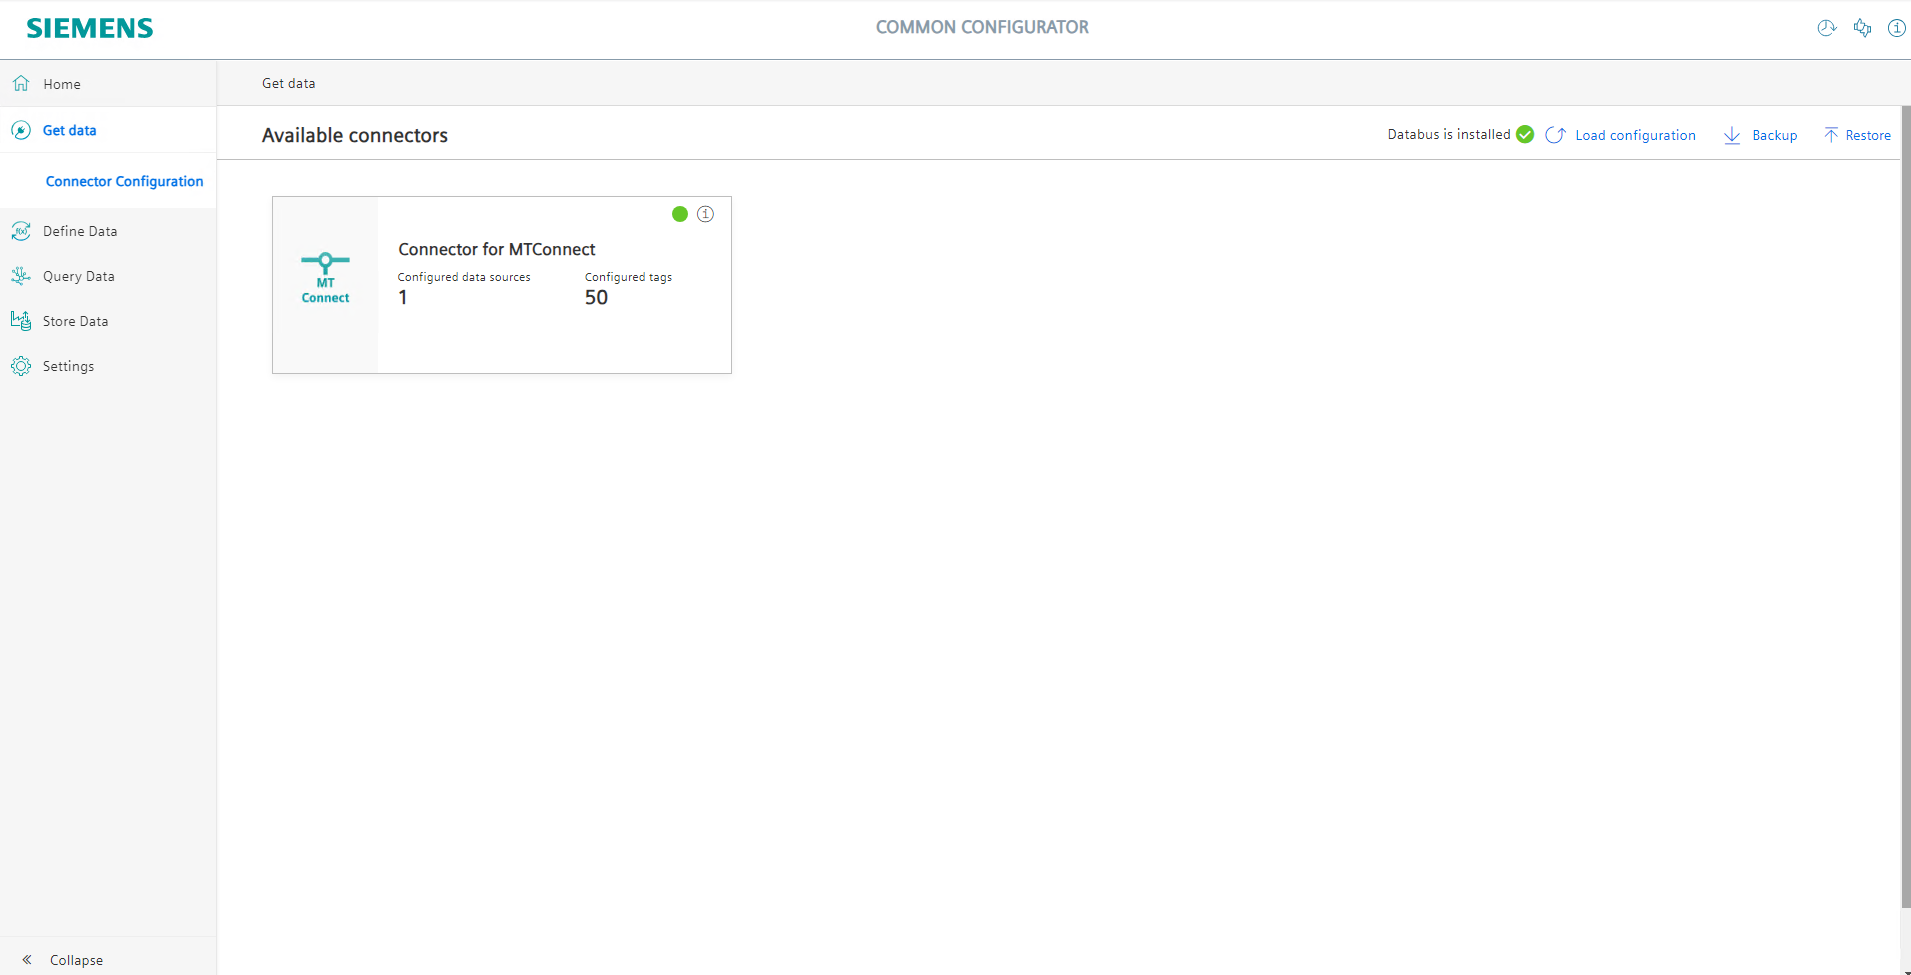Click the Home house icon
The image size is (1911, 975).
(21, 83)
